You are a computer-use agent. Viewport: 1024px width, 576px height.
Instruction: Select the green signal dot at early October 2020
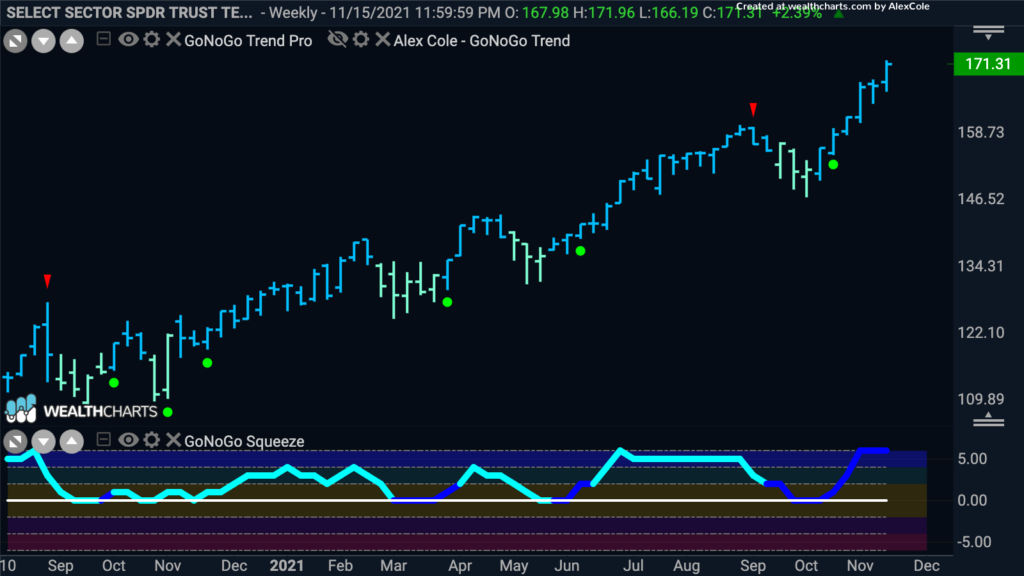(114, 383)
